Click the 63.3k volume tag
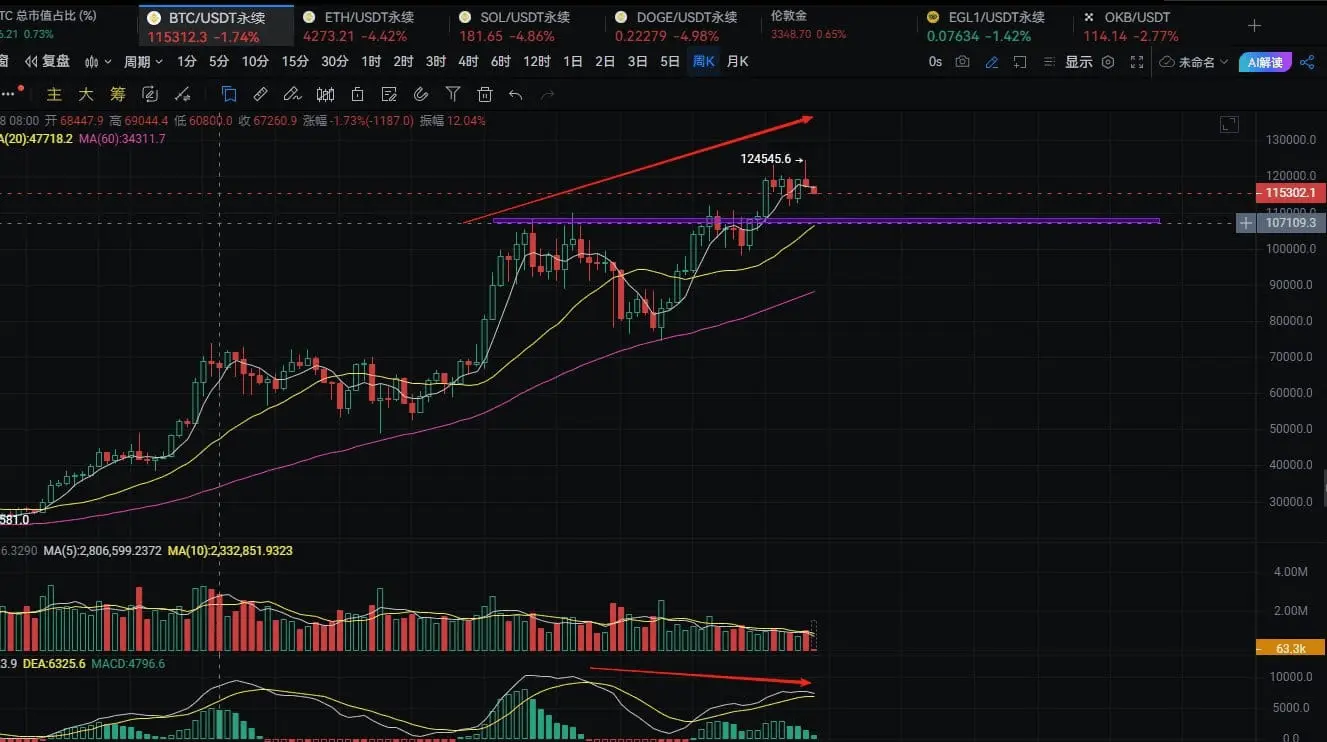 (1290, 649)
